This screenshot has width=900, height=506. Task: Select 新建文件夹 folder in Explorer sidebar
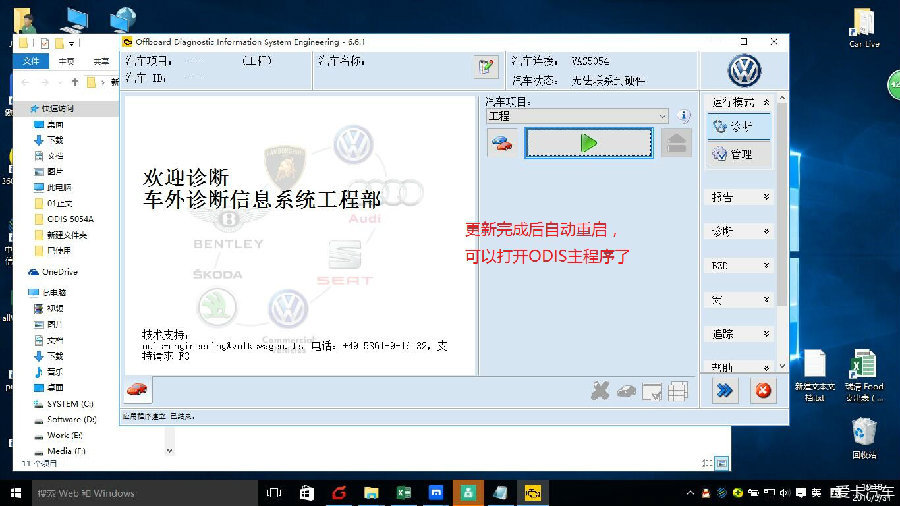[60, 235]
